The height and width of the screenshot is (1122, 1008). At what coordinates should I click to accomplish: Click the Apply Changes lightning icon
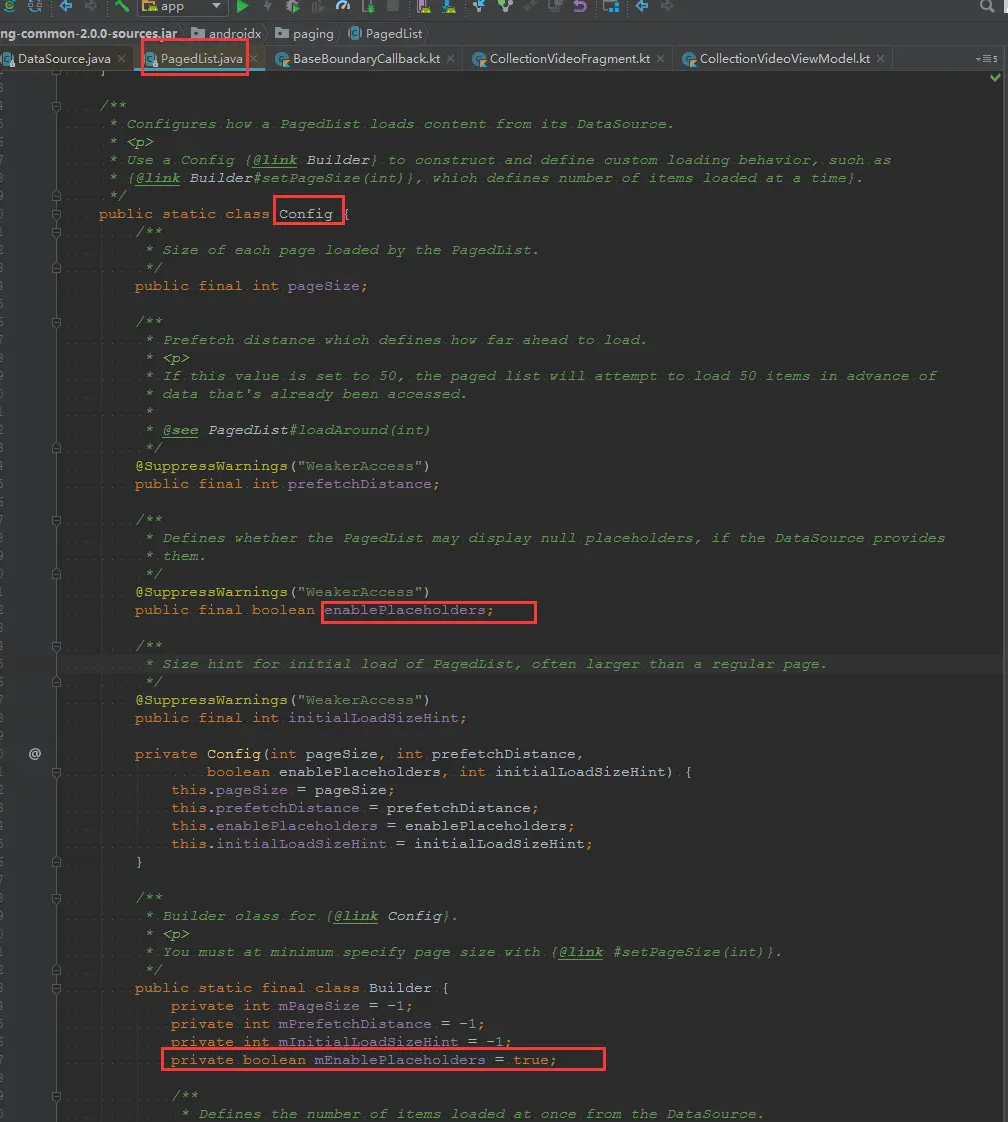tap(267, 6)
